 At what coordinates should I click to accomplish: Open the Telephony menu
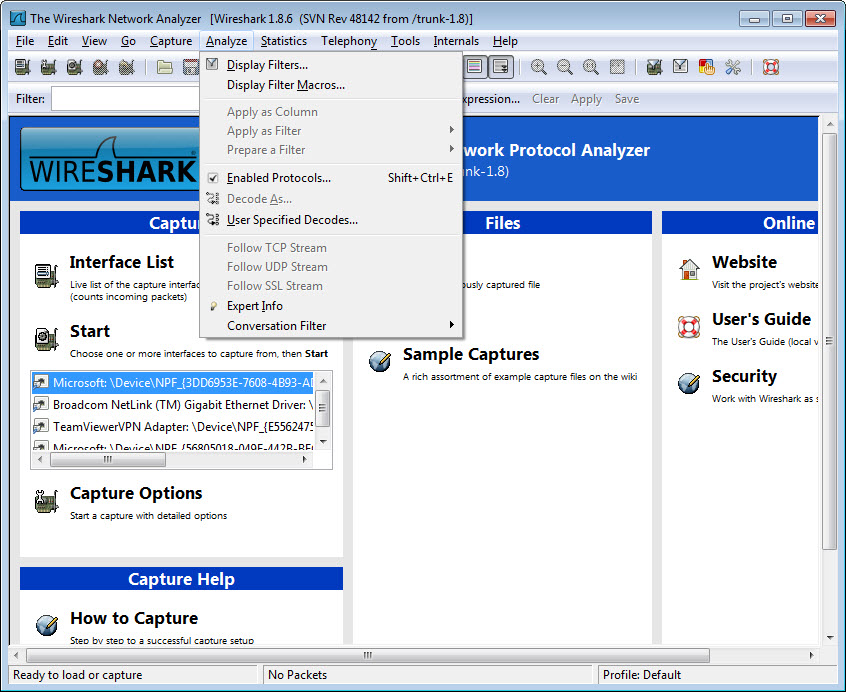[349, 41]
